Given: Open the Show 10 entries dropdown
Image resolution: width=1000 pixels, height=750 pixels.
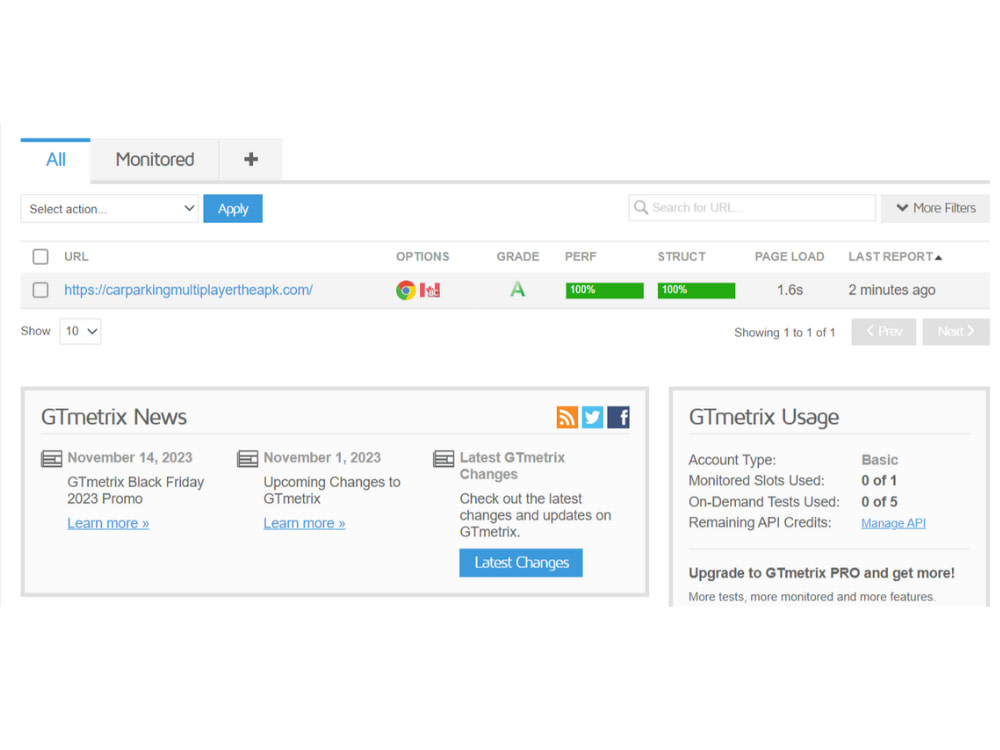Looking at the screenshot, I should (x=80, y=332).
